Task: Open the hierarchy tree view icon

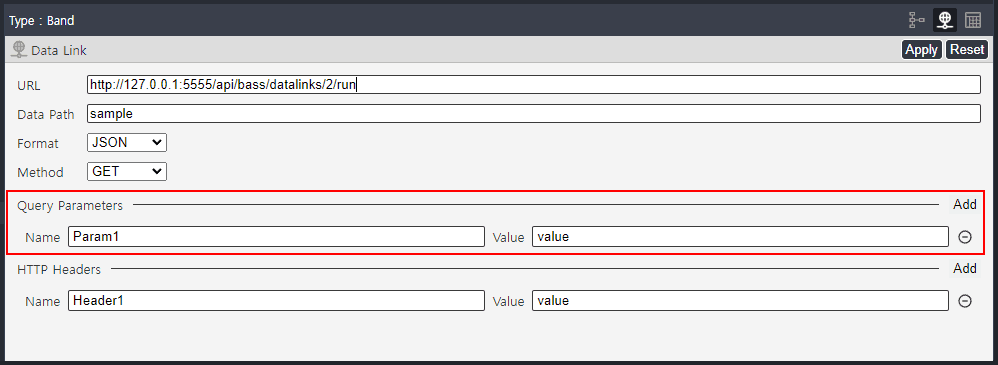Action: pos(917,20)
